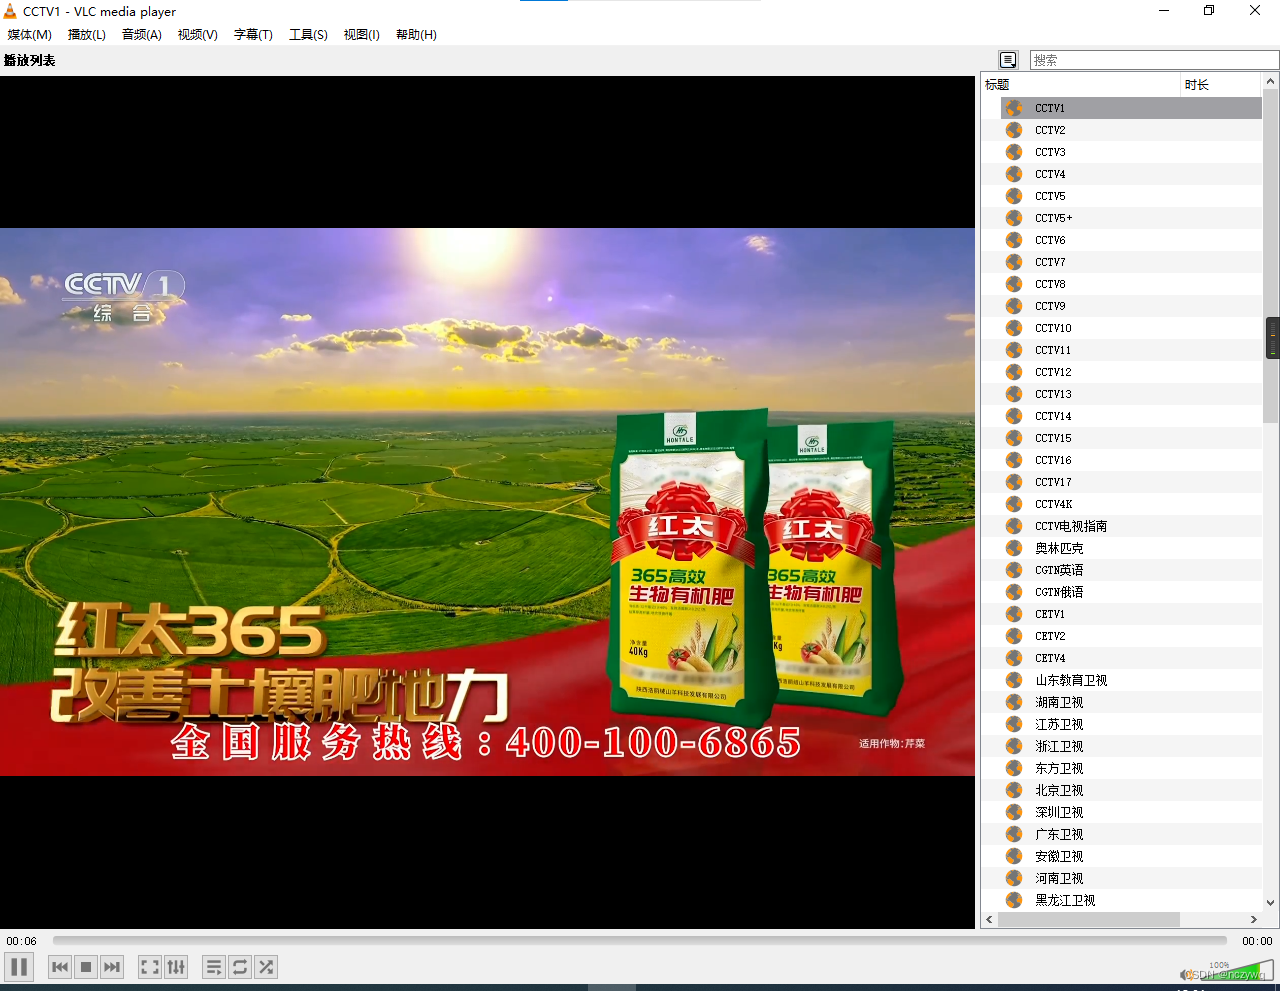Select 江苏卫视 in the playlist
The image size is (1280, 991).
[x=1131, y=724]
